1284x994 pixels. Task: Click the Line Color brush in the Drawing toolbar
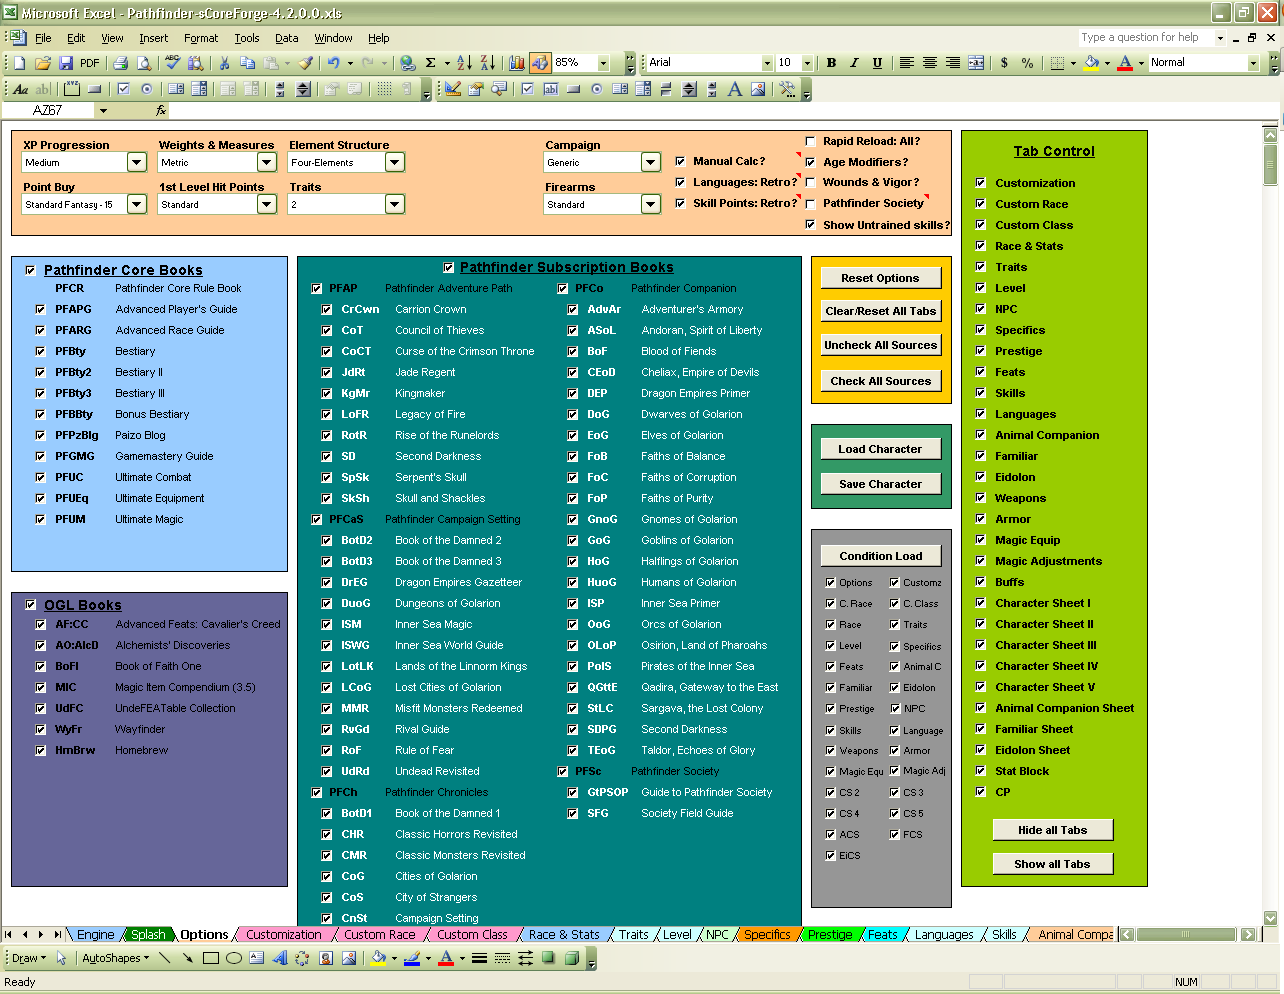(x=412, y=958)
